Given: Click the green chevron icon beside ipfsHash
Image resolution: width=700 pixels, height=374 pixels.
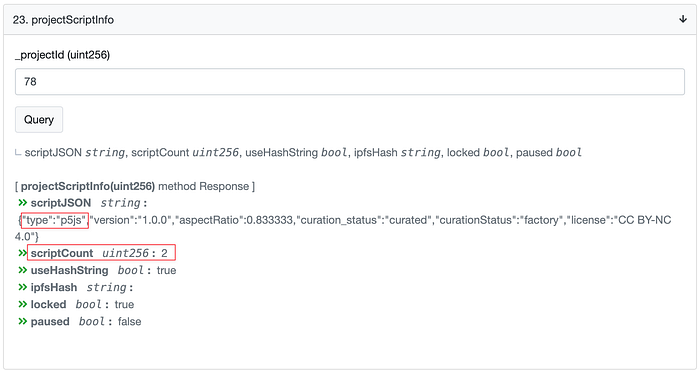Looking at the screenshot, I should point(22,287).
